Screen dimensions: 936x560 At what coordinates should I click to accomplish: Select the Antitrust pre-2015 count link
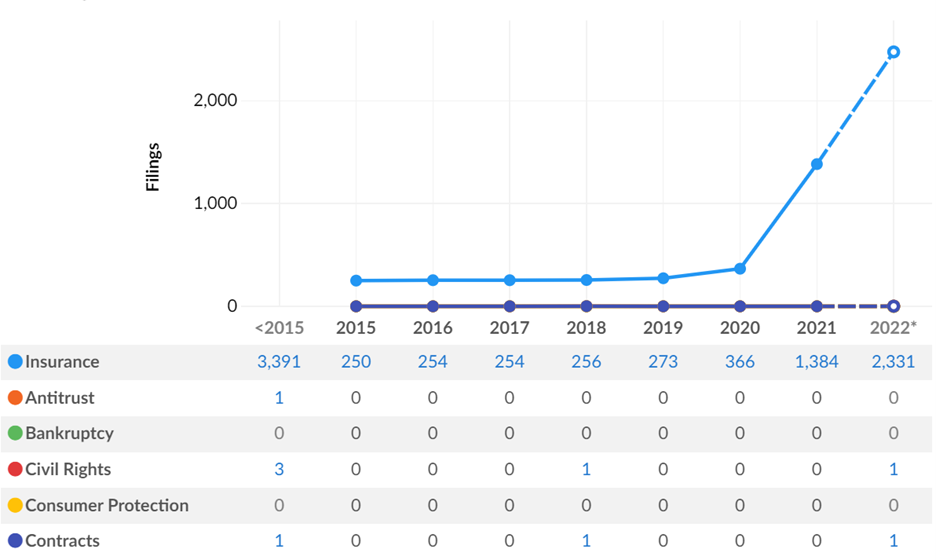[279, 398]
